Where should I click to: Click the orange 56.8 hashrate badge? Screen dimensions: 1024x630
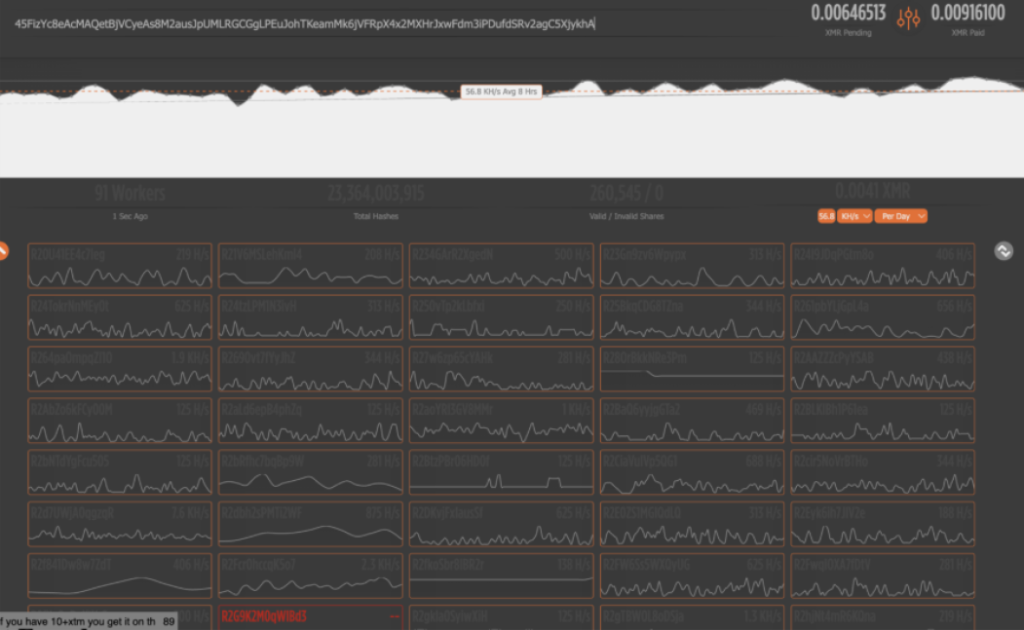tap(826, 215)
